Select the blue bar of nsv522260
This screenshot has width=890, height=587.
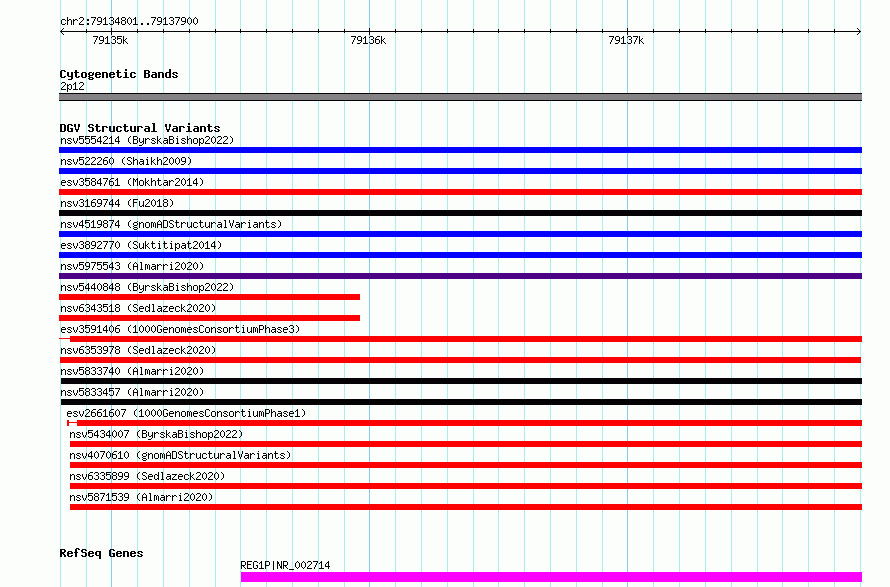point(460,171)
